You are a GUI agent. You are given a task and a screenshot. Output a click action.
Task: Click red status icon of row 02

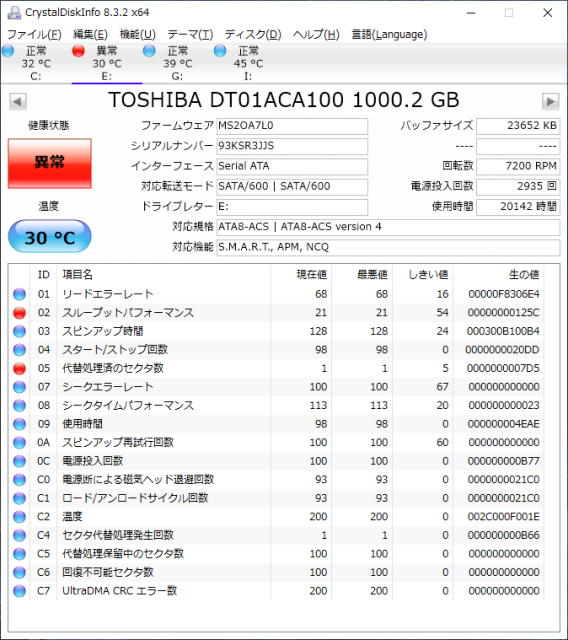(x=19, y=313)
